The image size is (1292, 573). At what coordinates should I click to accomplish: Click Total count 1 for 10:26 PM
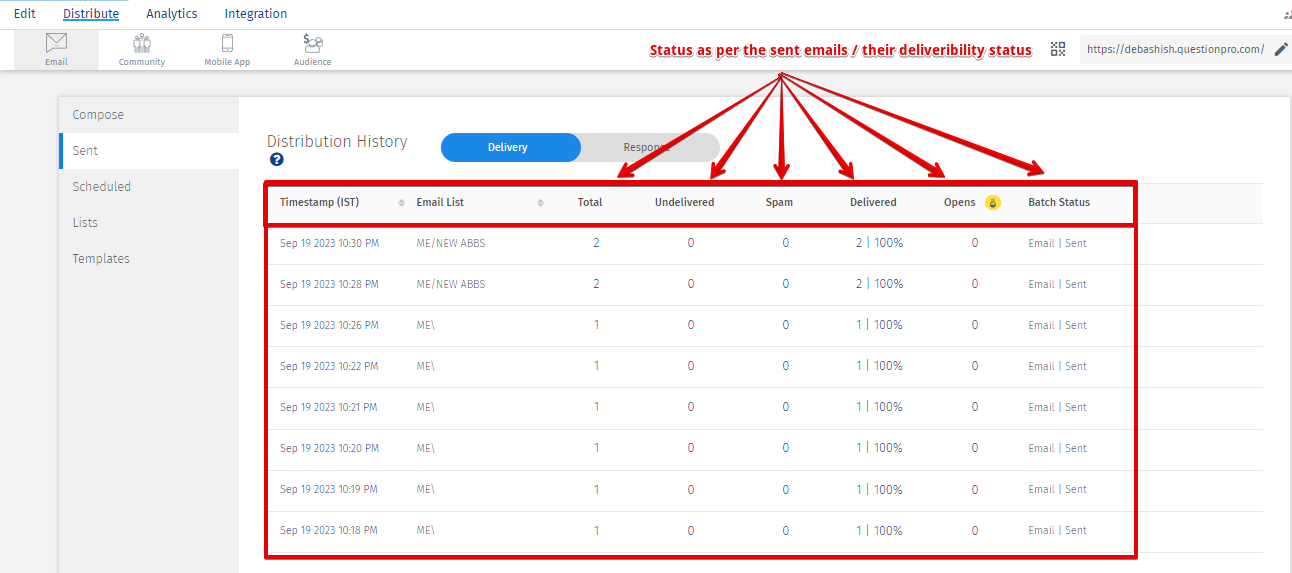click(597, 325)
